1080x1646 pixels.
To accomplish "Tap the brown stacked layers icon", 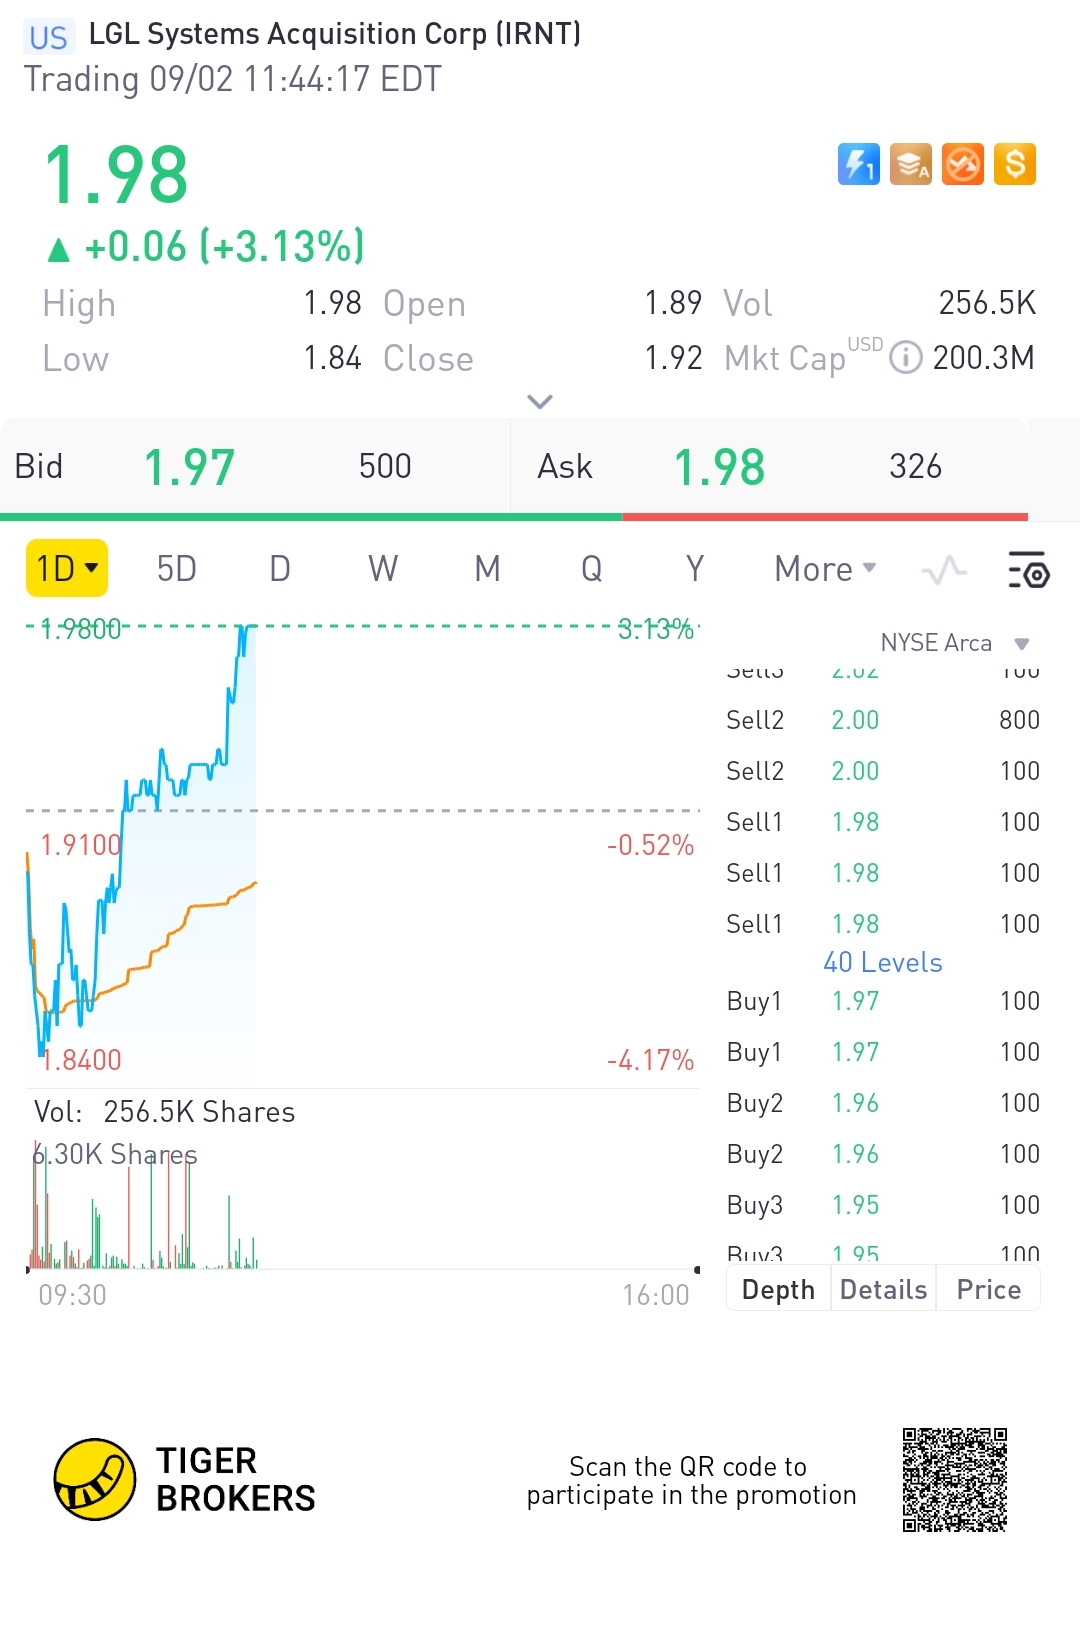I will pos(910,165).
